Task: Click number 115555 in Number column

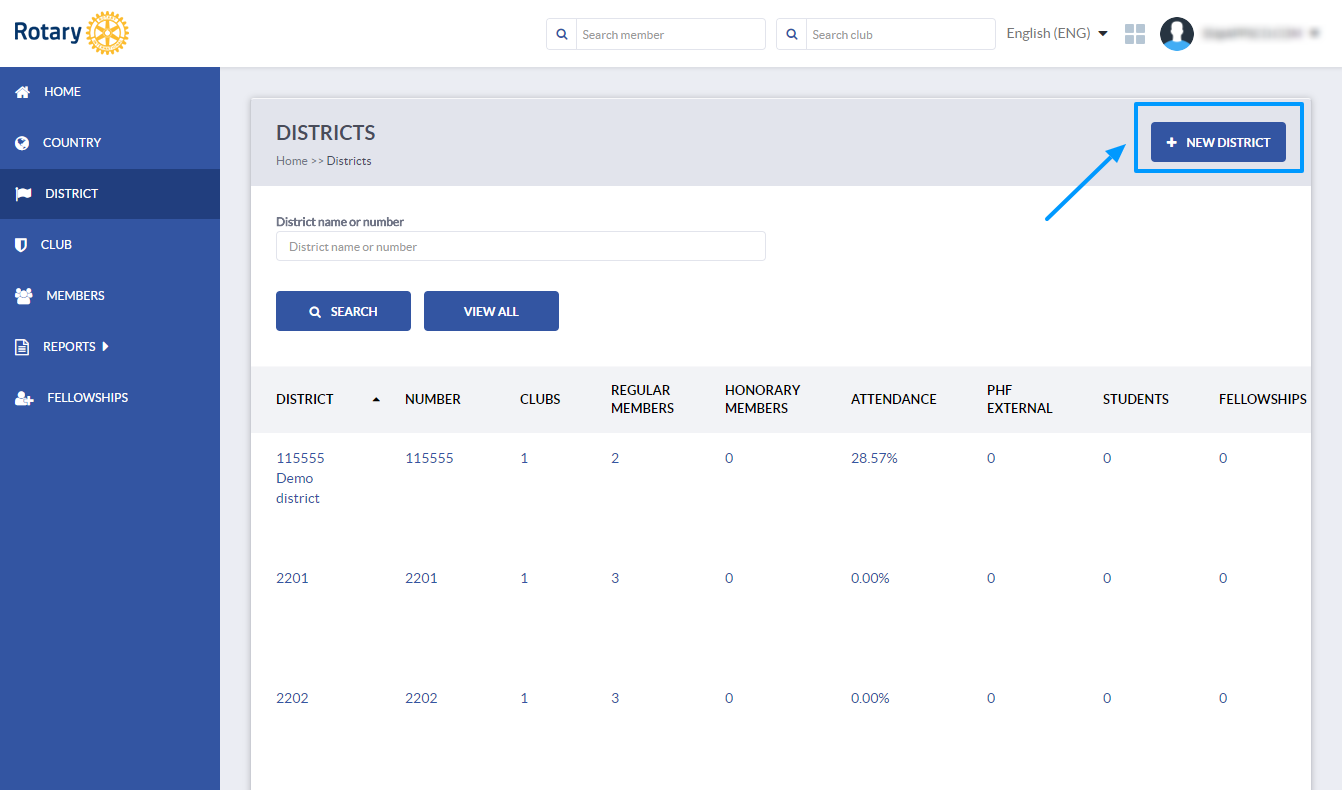Action: coord(429,458)
